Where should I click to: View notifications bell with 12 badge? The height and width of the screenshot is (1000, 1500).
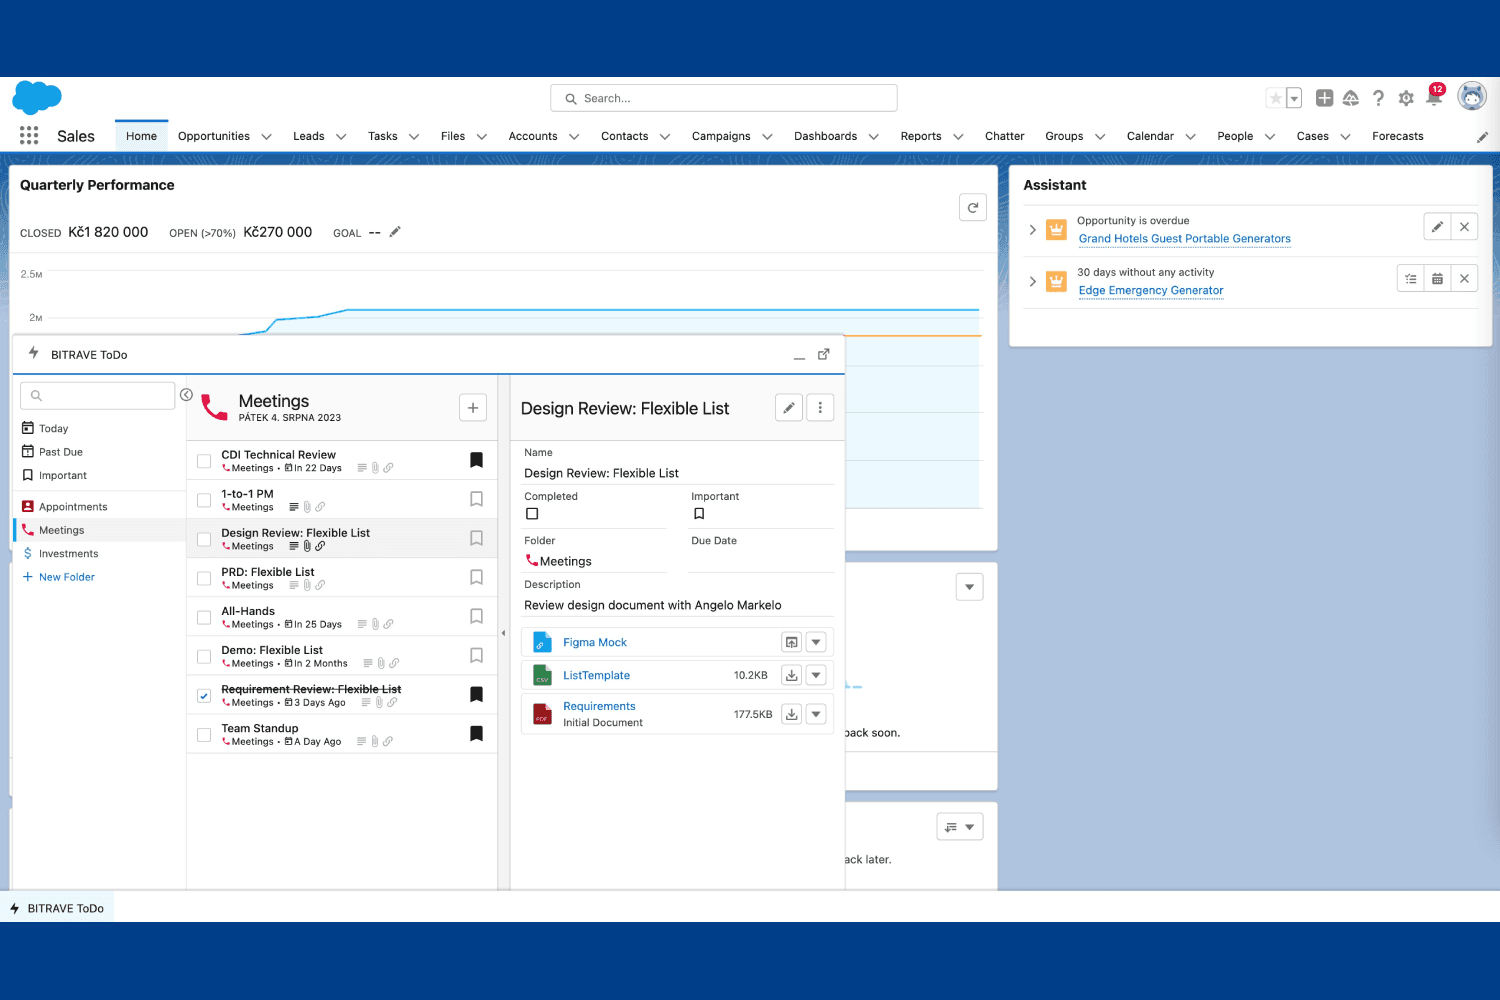pyautogui.click(x=1434, y=96)
